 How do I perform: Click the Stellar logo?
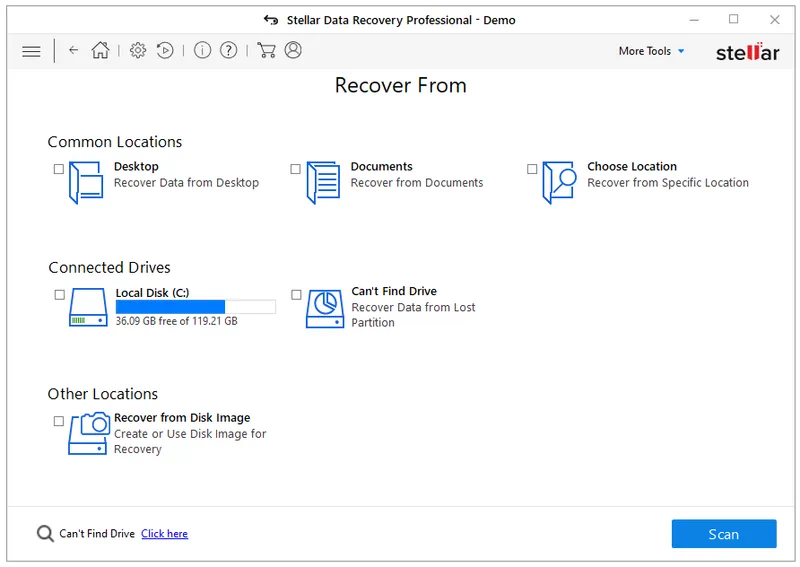(x=747, y=52)
